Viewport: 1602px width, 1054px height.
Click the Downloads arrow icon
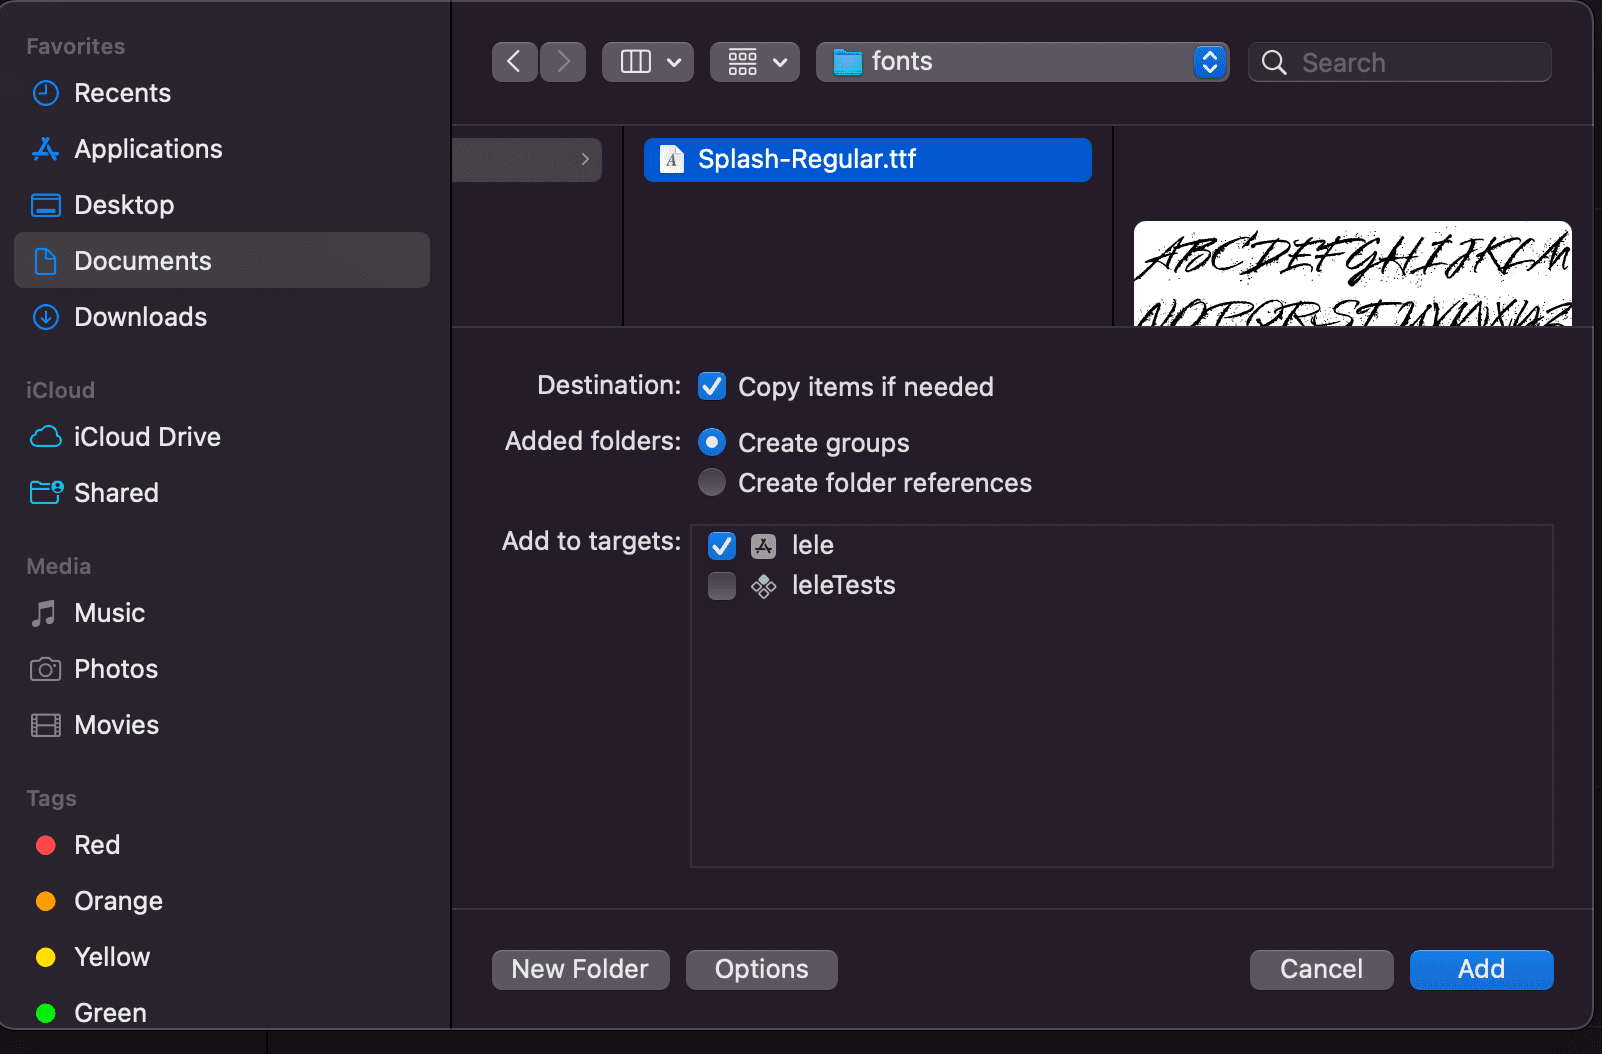46,317
